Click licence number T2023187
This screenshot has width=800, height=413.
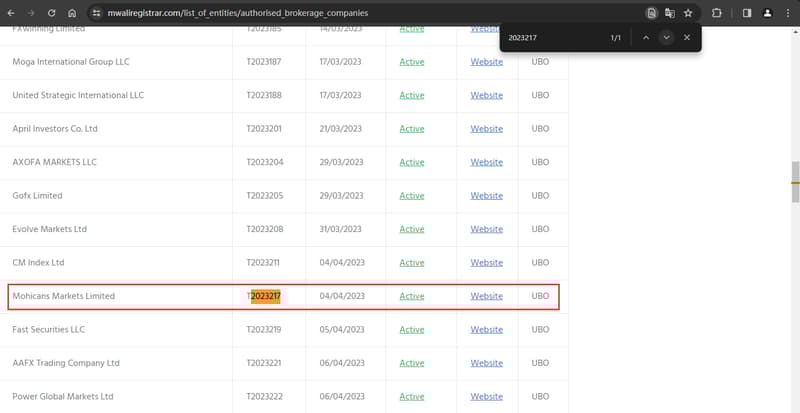click(x=264, y=62)
